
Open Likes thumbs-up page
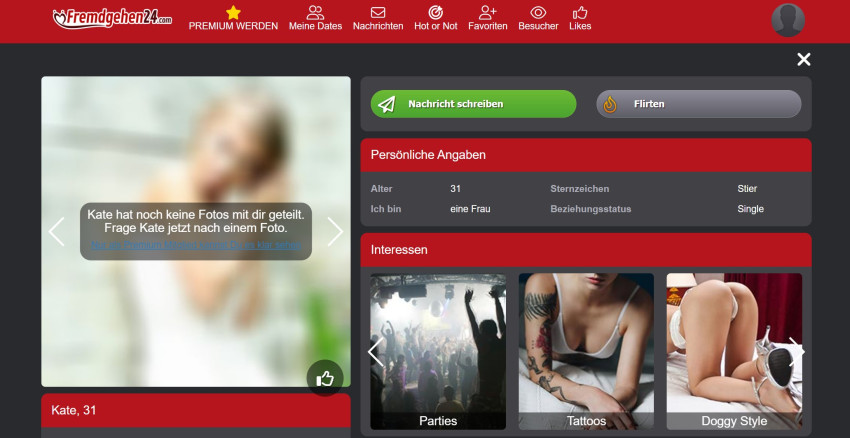pos(580,13)
